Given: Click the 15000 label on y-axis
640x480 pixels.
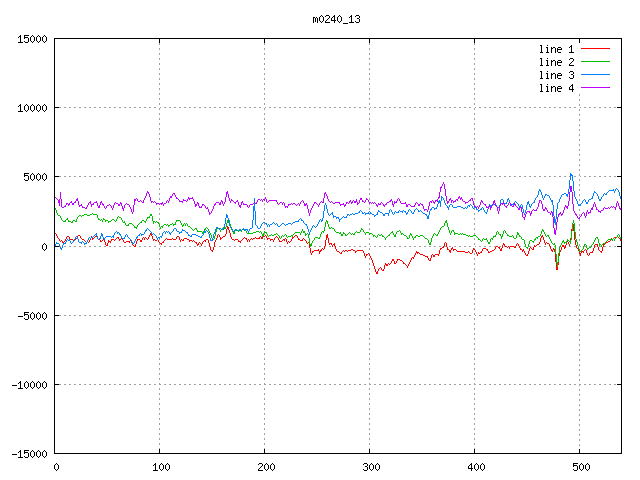Looking at the screenshot, I should point(31,39).
